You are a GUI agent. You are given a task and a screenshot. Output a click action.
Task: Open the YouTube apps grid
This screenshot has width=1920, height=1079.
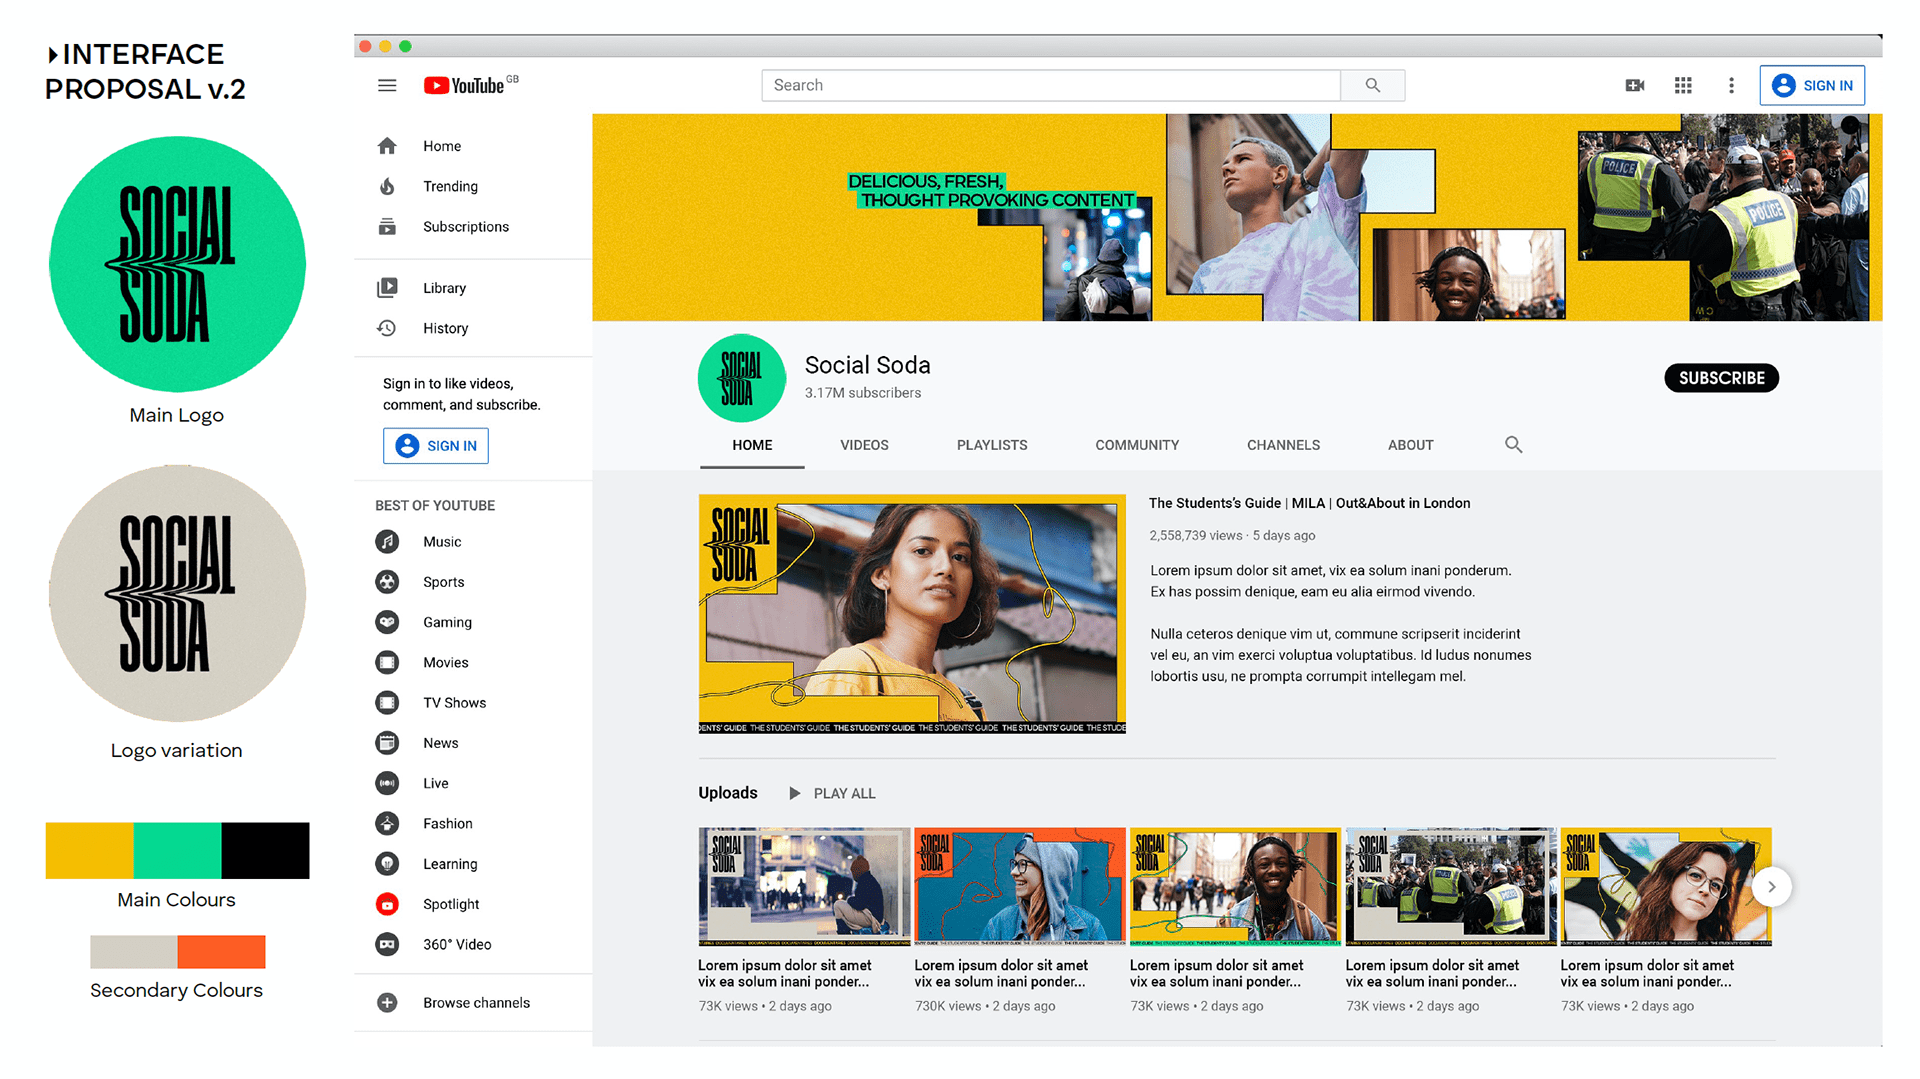1683,86
